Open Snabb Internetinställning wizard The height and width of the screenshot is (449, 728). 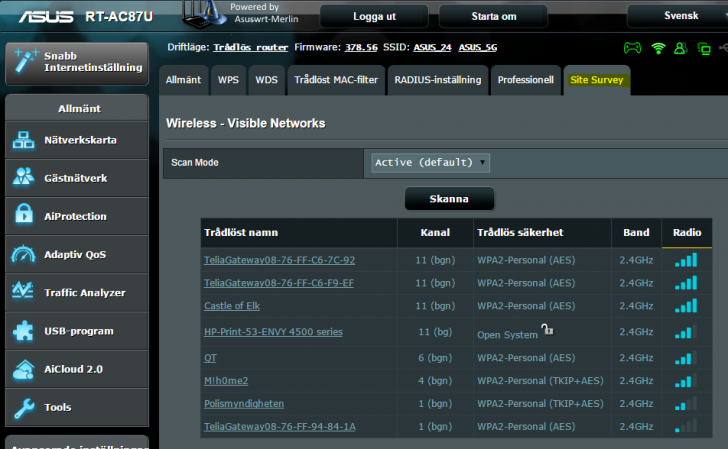pyautogui.click(x=77, y=63)
